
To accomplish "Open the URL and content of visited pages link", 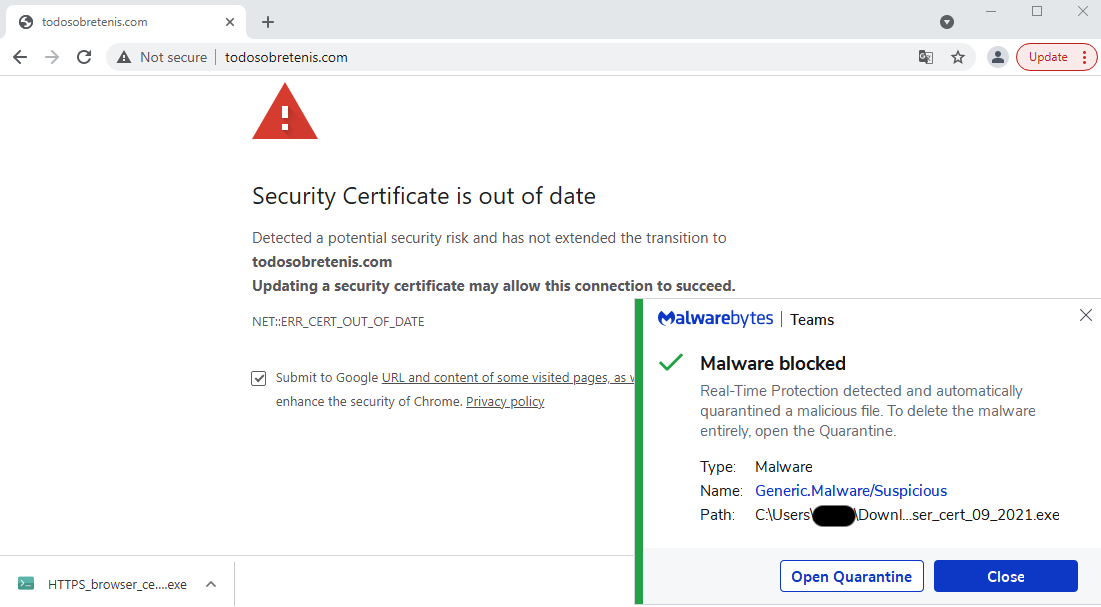I will tap(508, 377).
